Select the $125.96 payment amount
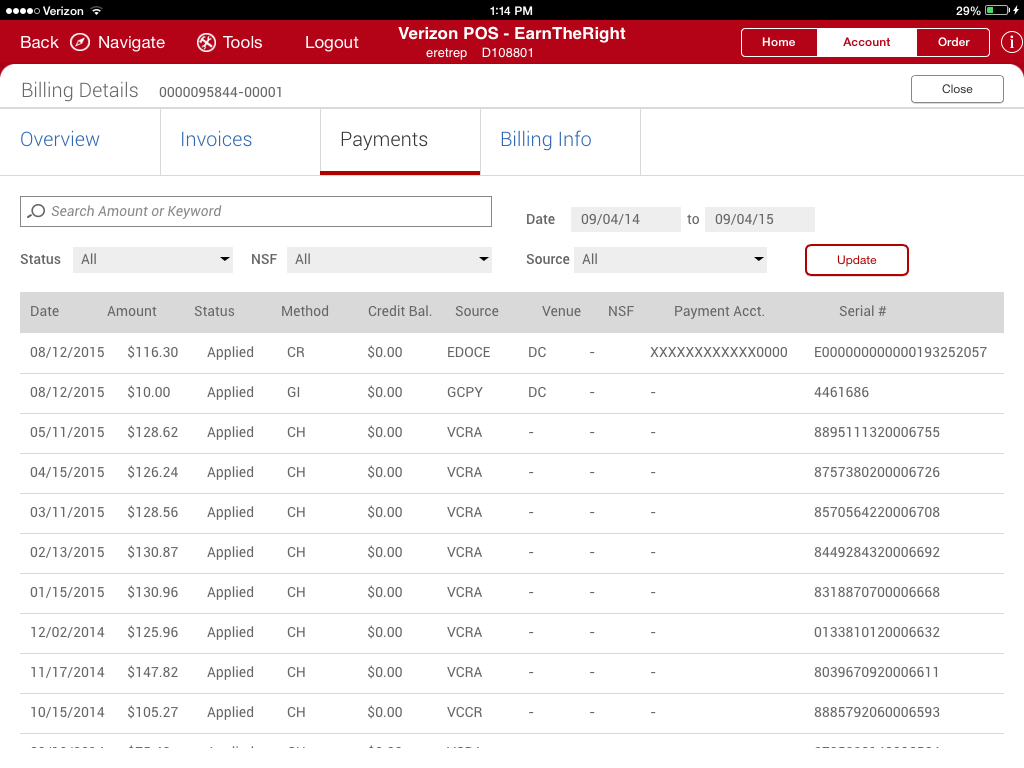The height and width of the screenshot is (768, 1024). [x=153, y=632]
